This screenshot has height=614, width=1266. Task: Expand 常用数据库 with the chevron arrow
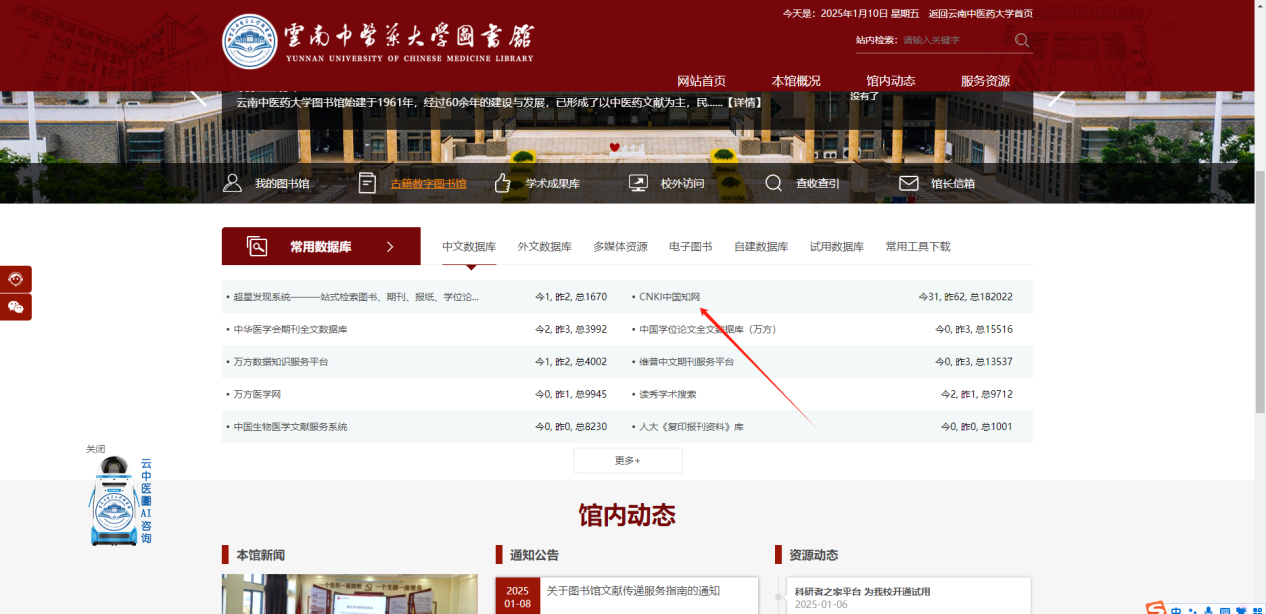(390, 246)
